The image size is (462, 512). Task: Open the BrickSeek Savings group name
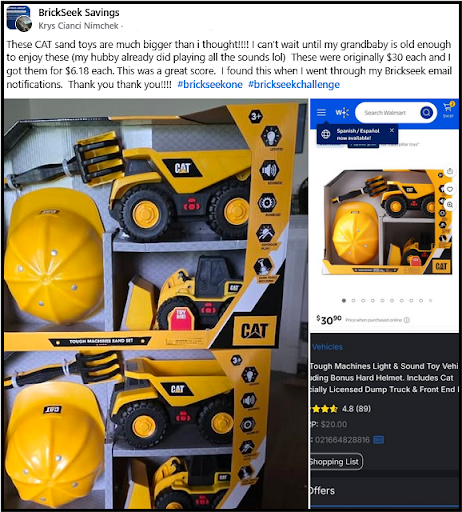coord(79,13)
